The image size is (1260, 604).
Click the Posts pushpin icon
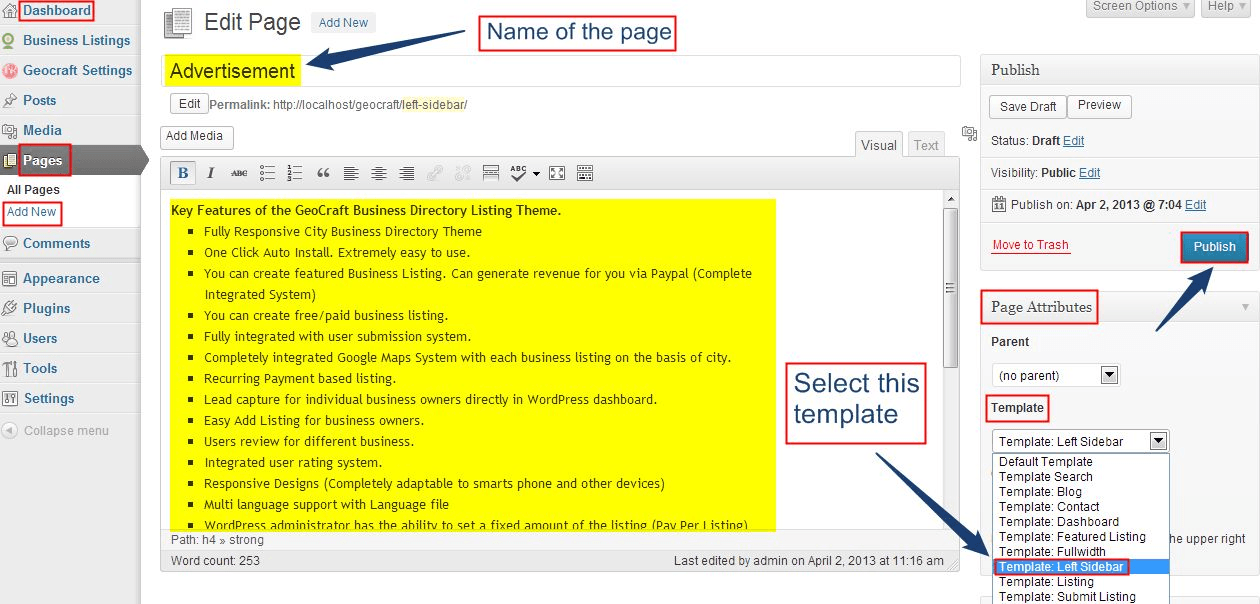9,101
